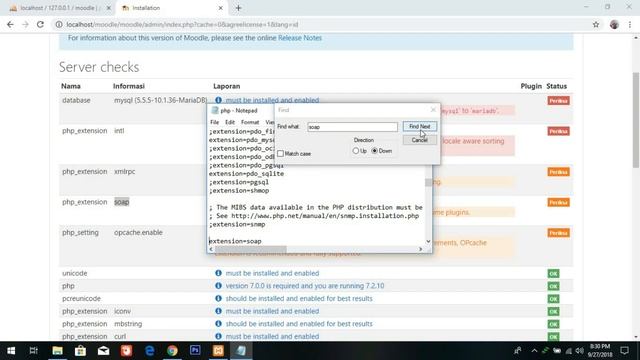The height and width of the screenshot is (360, 640).
Task: Click the Notepad title bar icon
Action: click(x=215, y=111)
